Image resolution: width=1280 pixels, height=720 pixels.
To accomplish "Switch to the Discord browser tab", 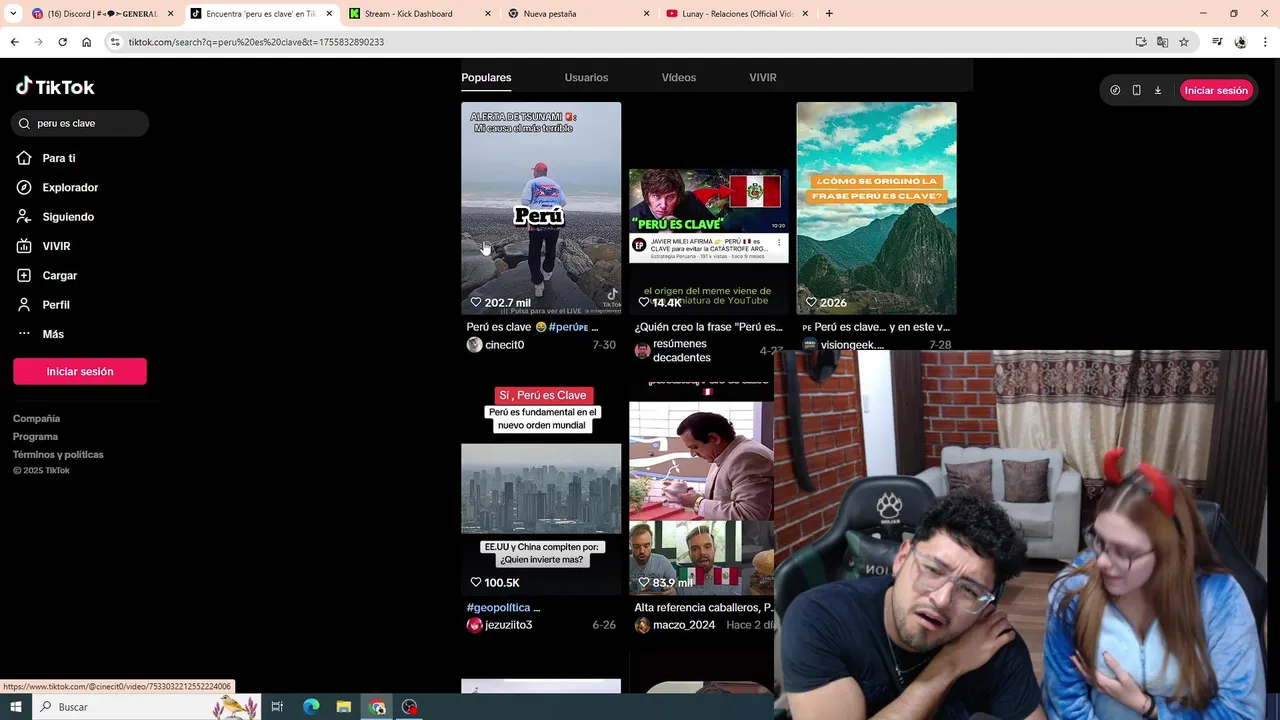I will (x=102, y=14).
